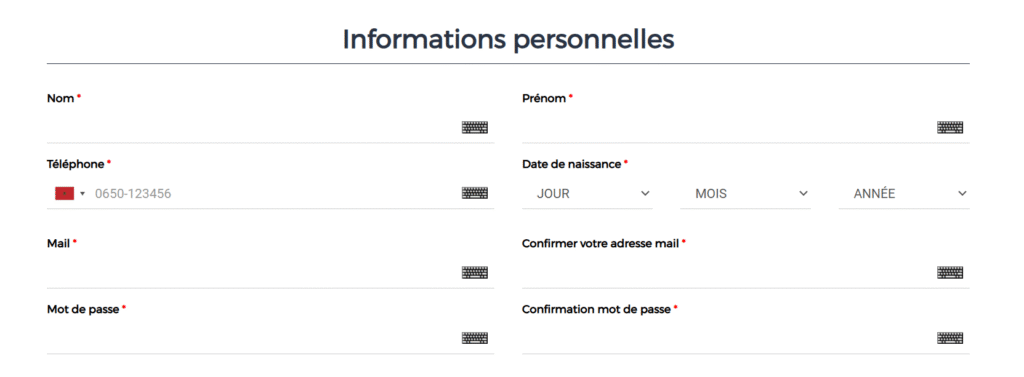This screenshot has width=1024, height=377.
Task: Open the JOUR dropdown
Action: [x=587, y=194]
